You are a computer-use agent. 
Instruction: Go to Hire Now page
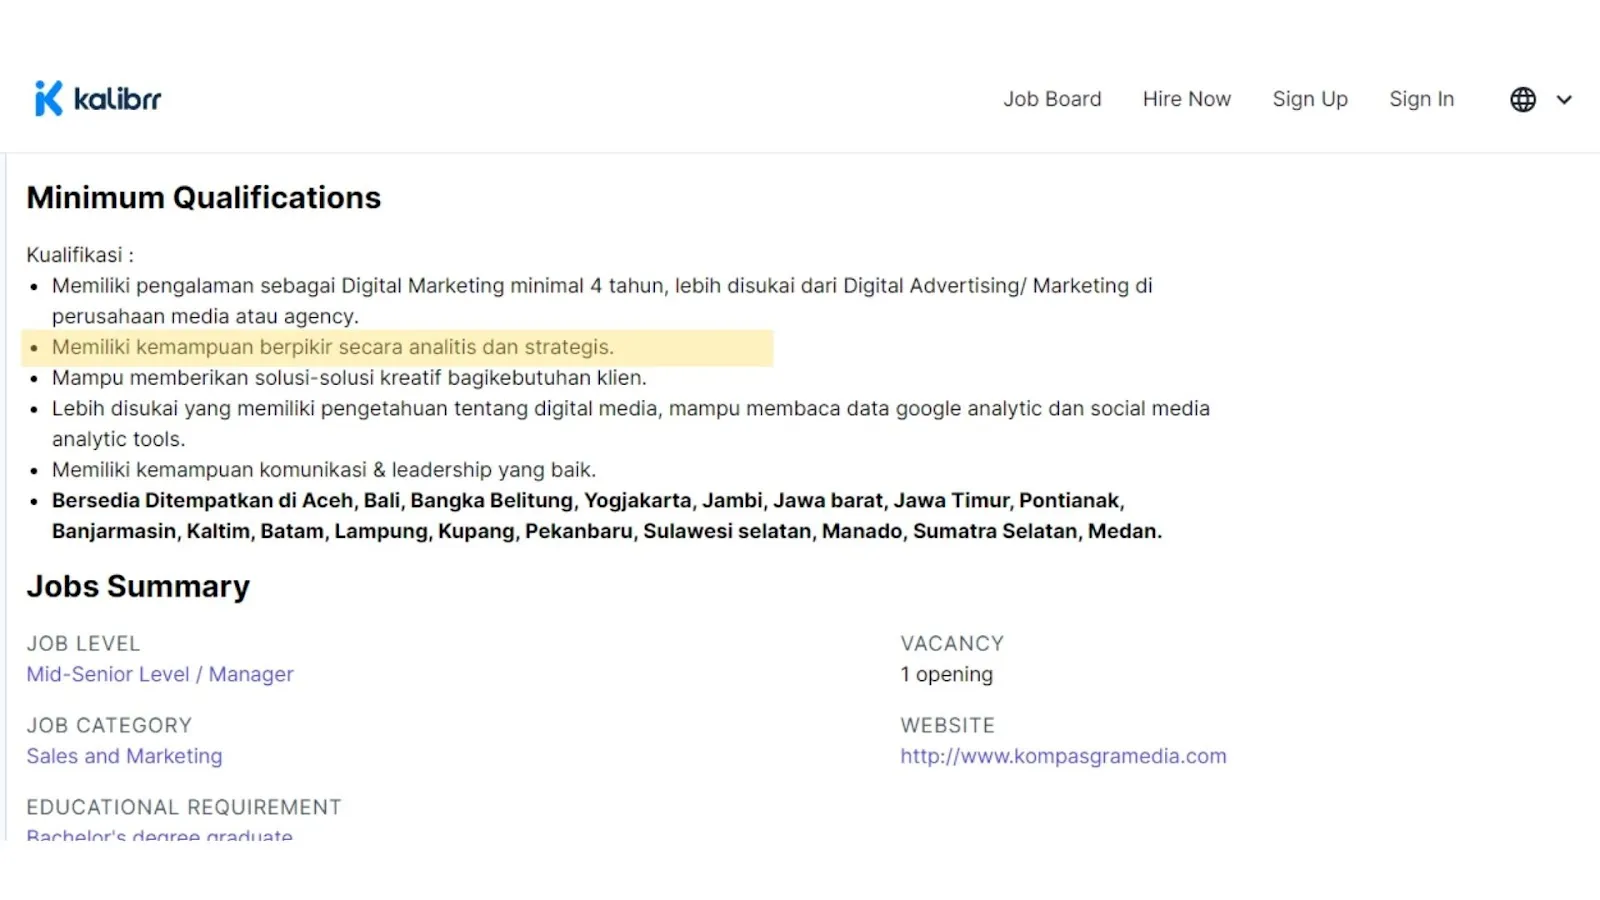[x=1186, y=99]
